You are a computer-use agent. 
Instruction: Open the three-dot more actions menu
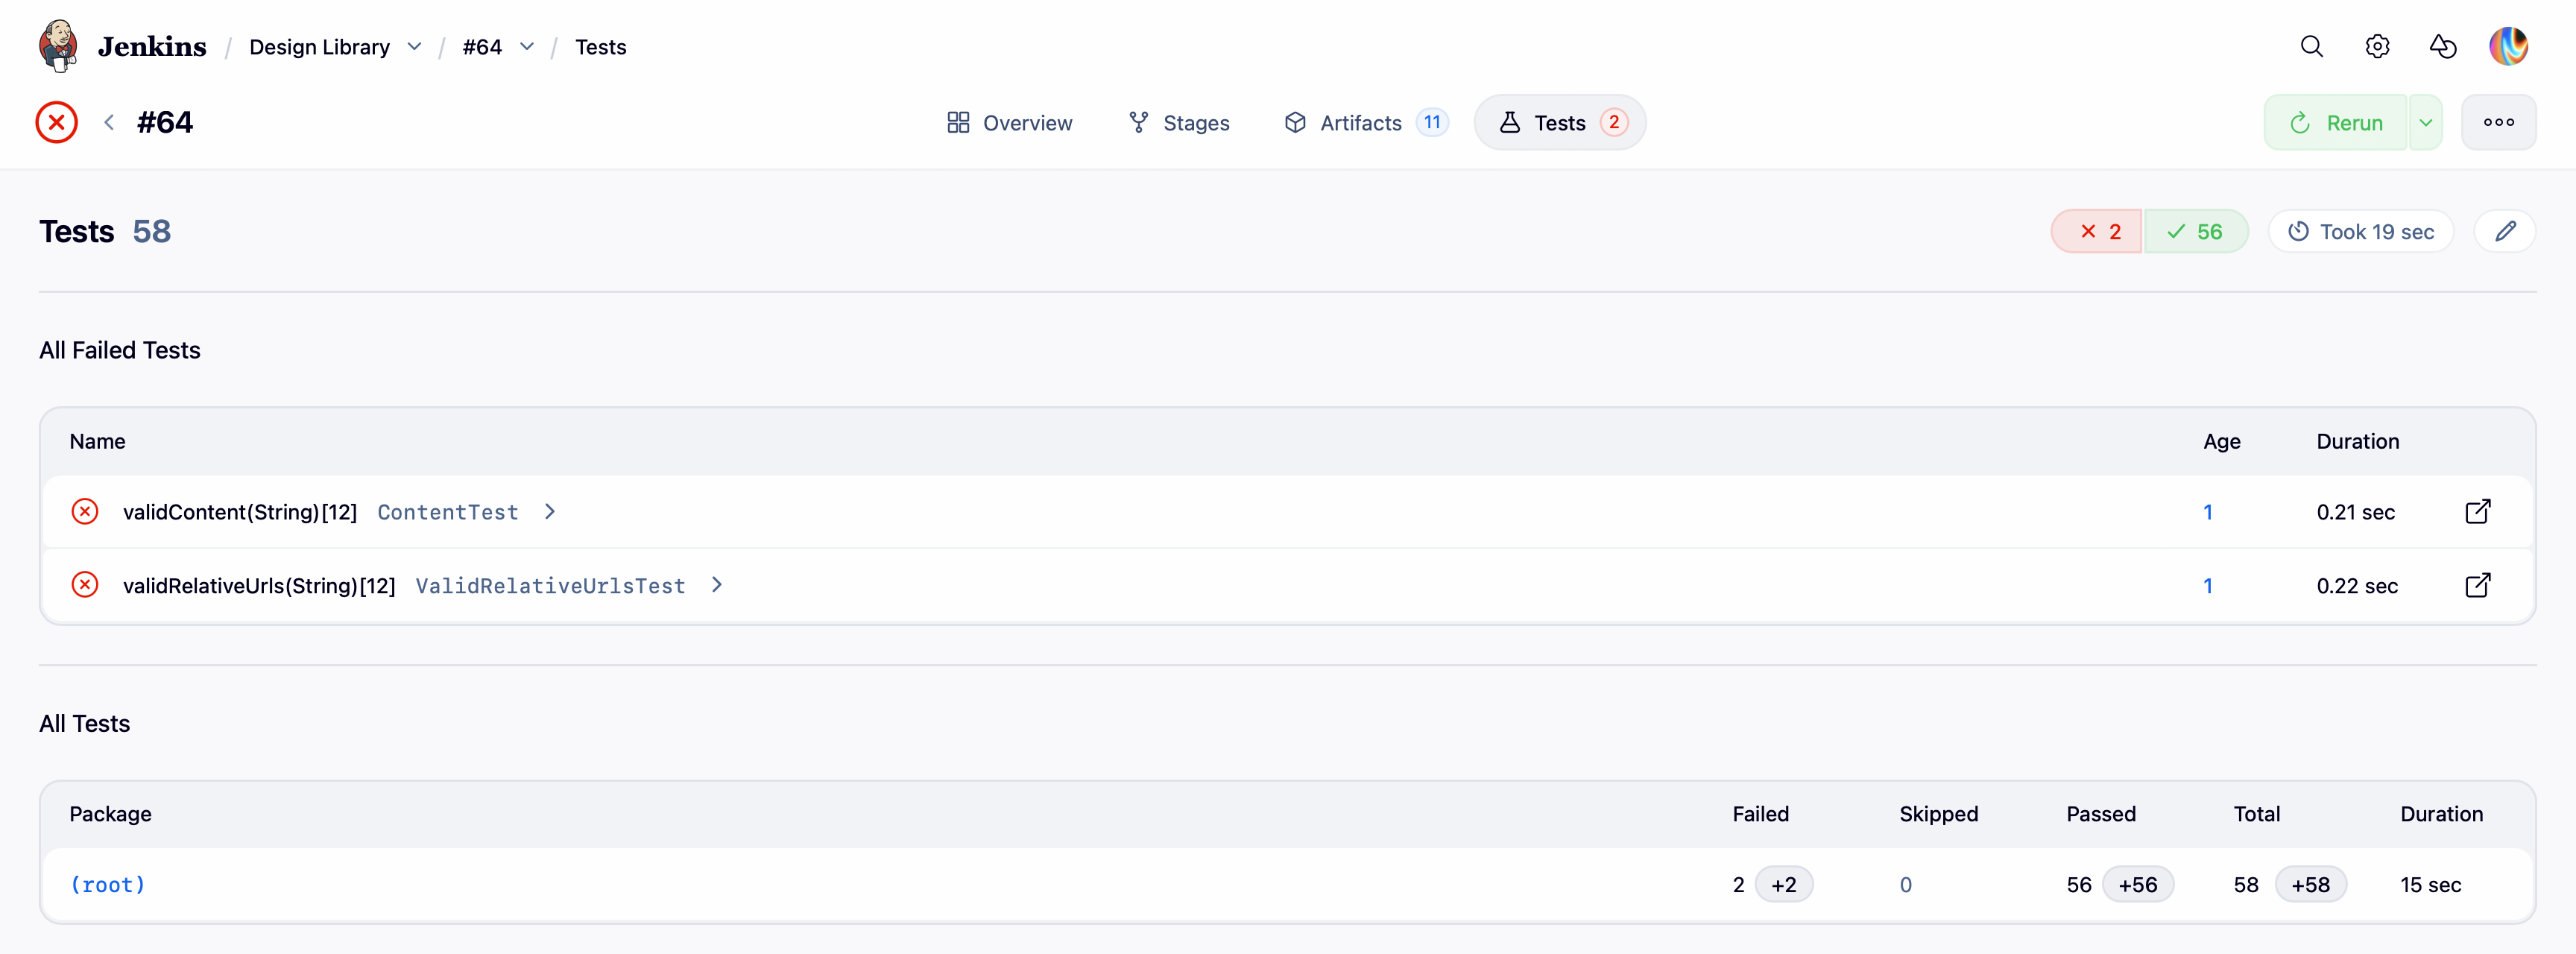click(x=2498, y=122)
